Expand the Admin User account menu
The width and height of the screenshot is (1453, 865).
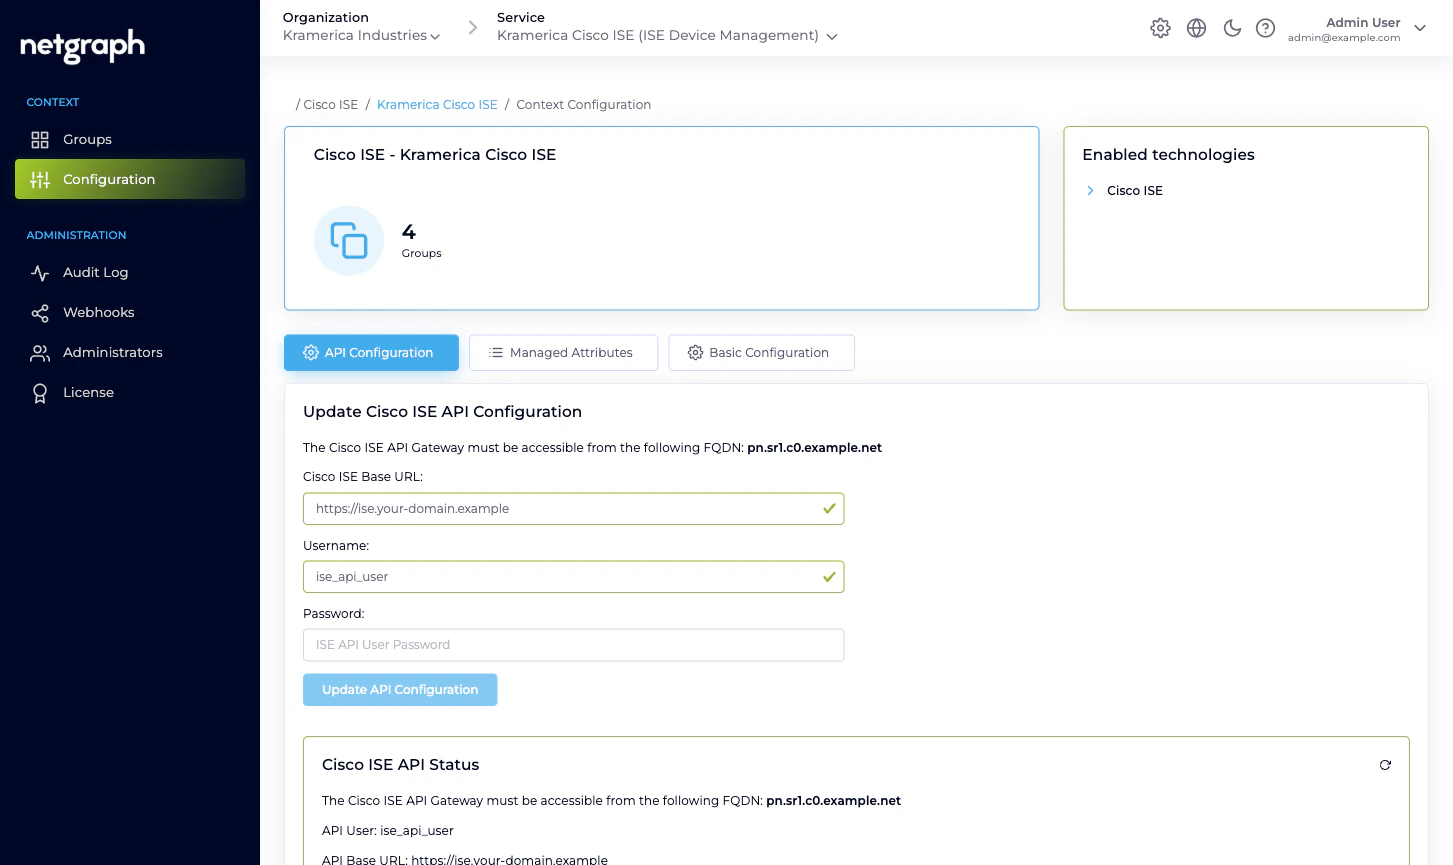click(x=1420, y=28)
